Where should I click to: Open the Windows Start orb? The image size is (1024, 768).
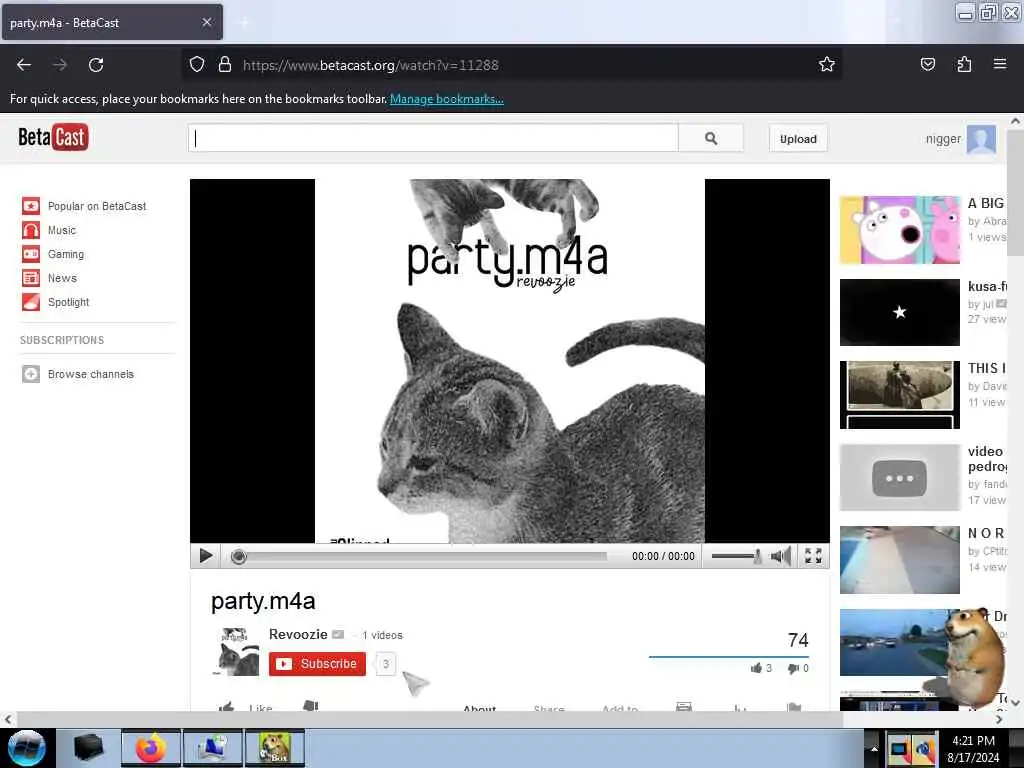[26, 748]
